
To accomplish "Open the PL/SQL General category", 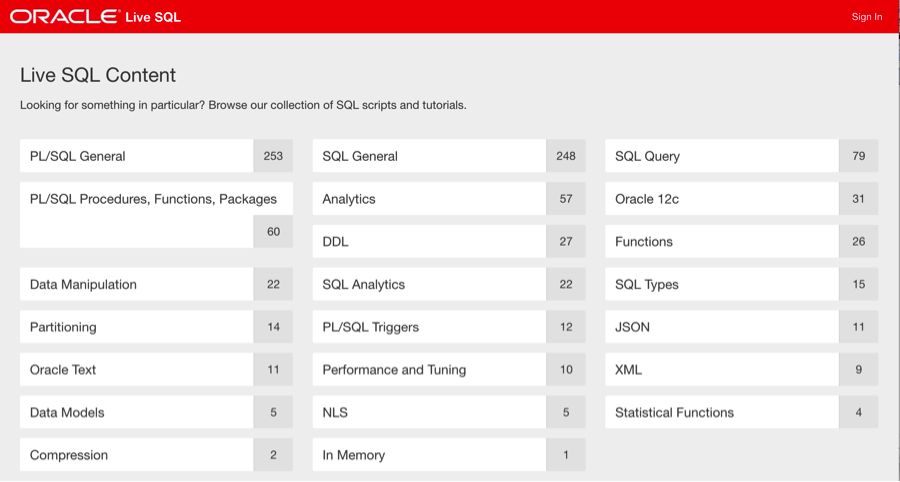I will [x=136, y=156].
